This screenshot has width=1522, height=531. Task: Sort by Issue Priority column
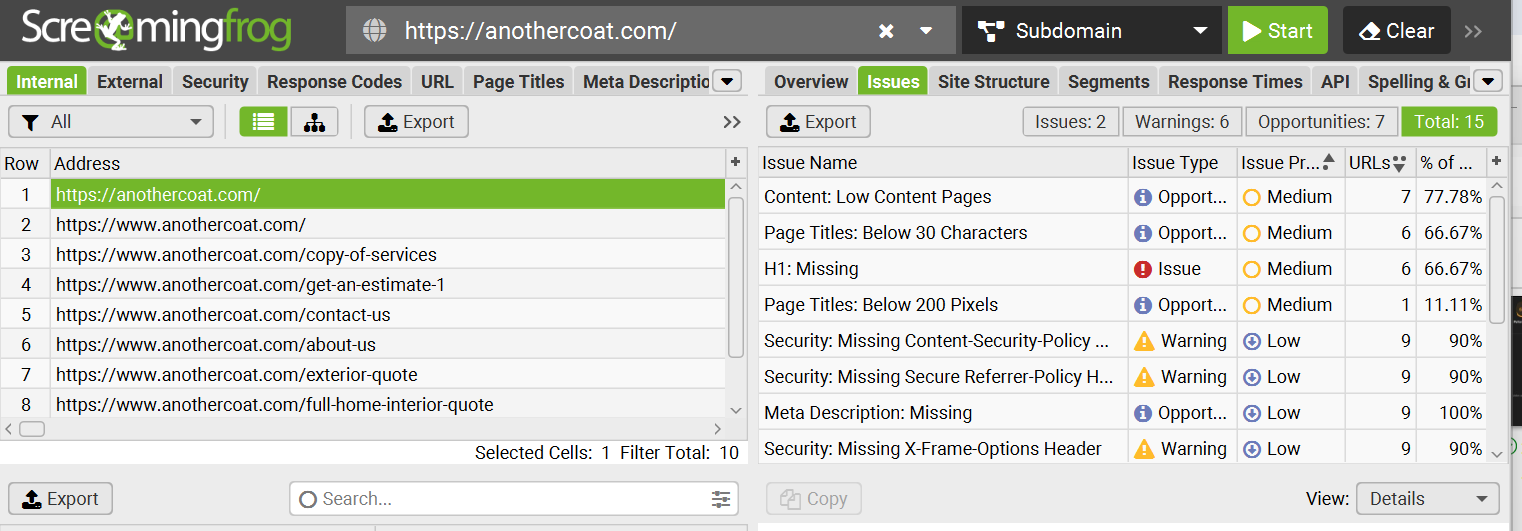click(1290, 163)
